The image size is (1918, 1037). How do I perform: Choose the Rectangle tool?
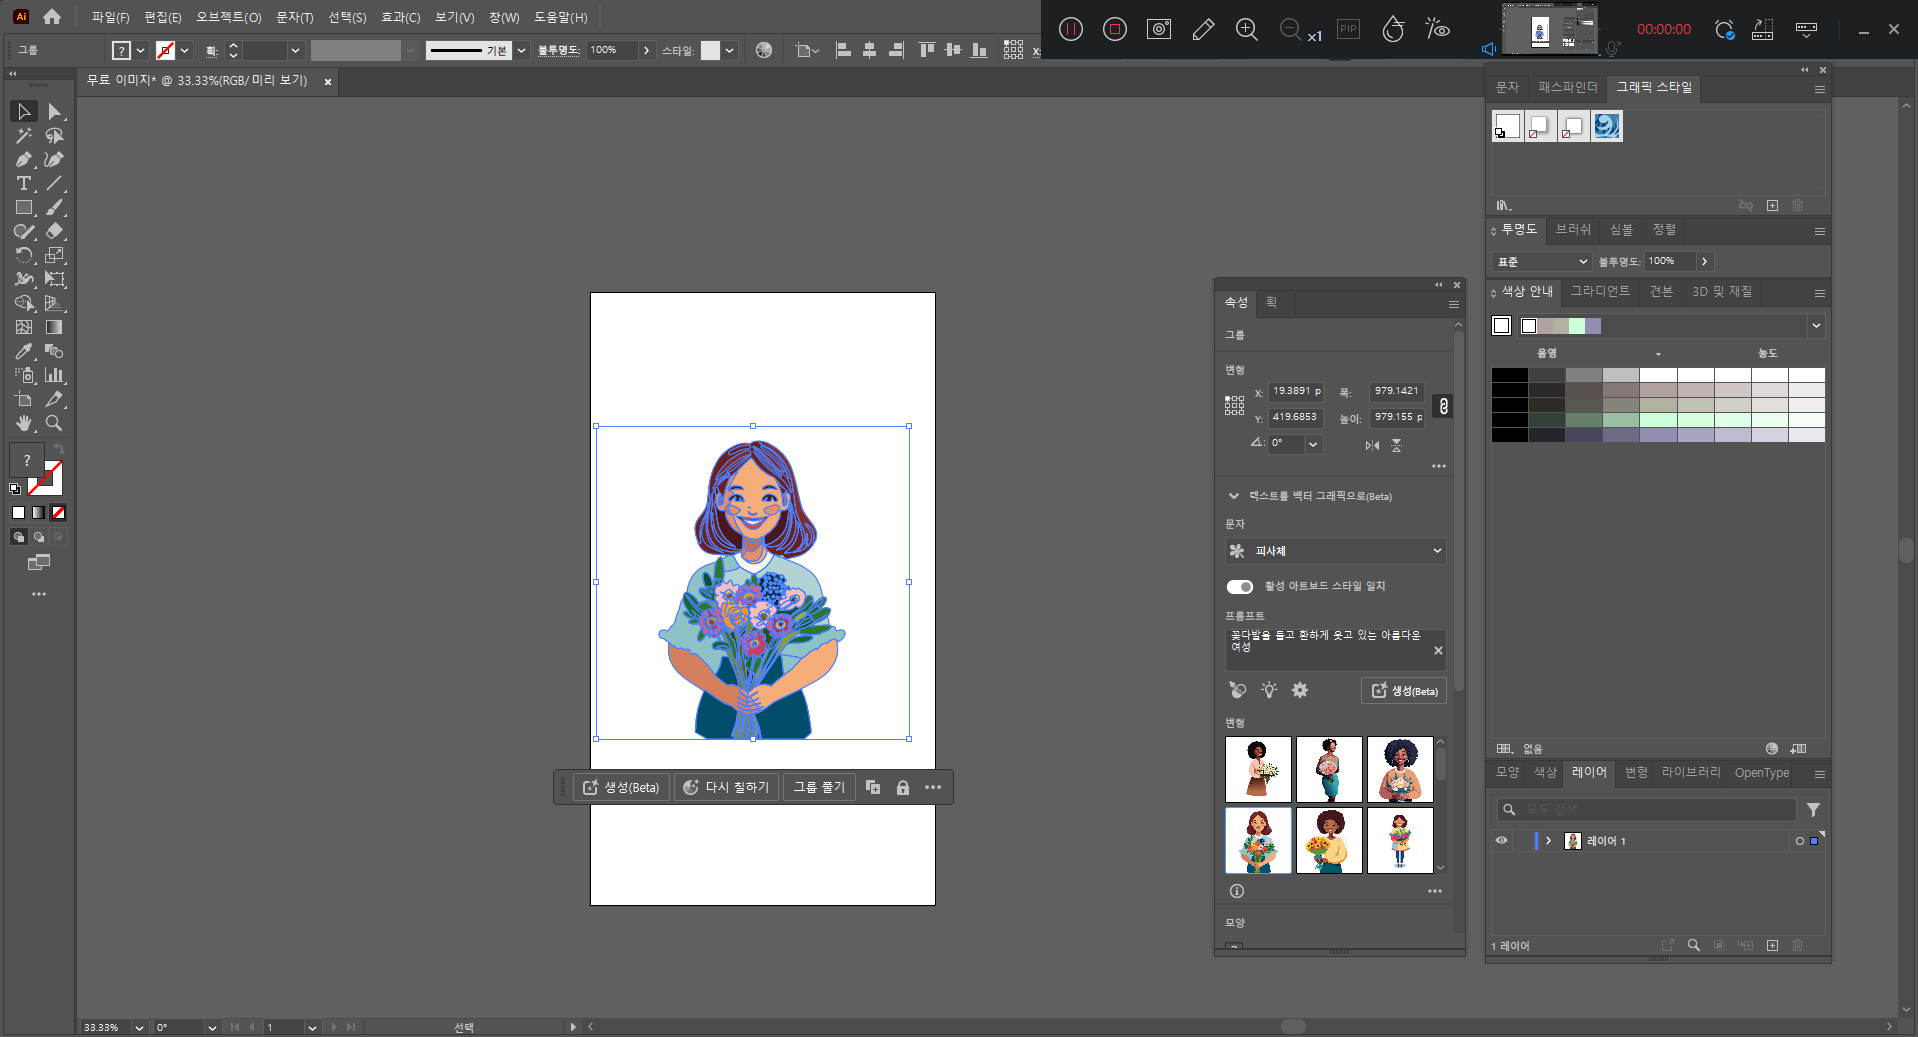[24, 208]
